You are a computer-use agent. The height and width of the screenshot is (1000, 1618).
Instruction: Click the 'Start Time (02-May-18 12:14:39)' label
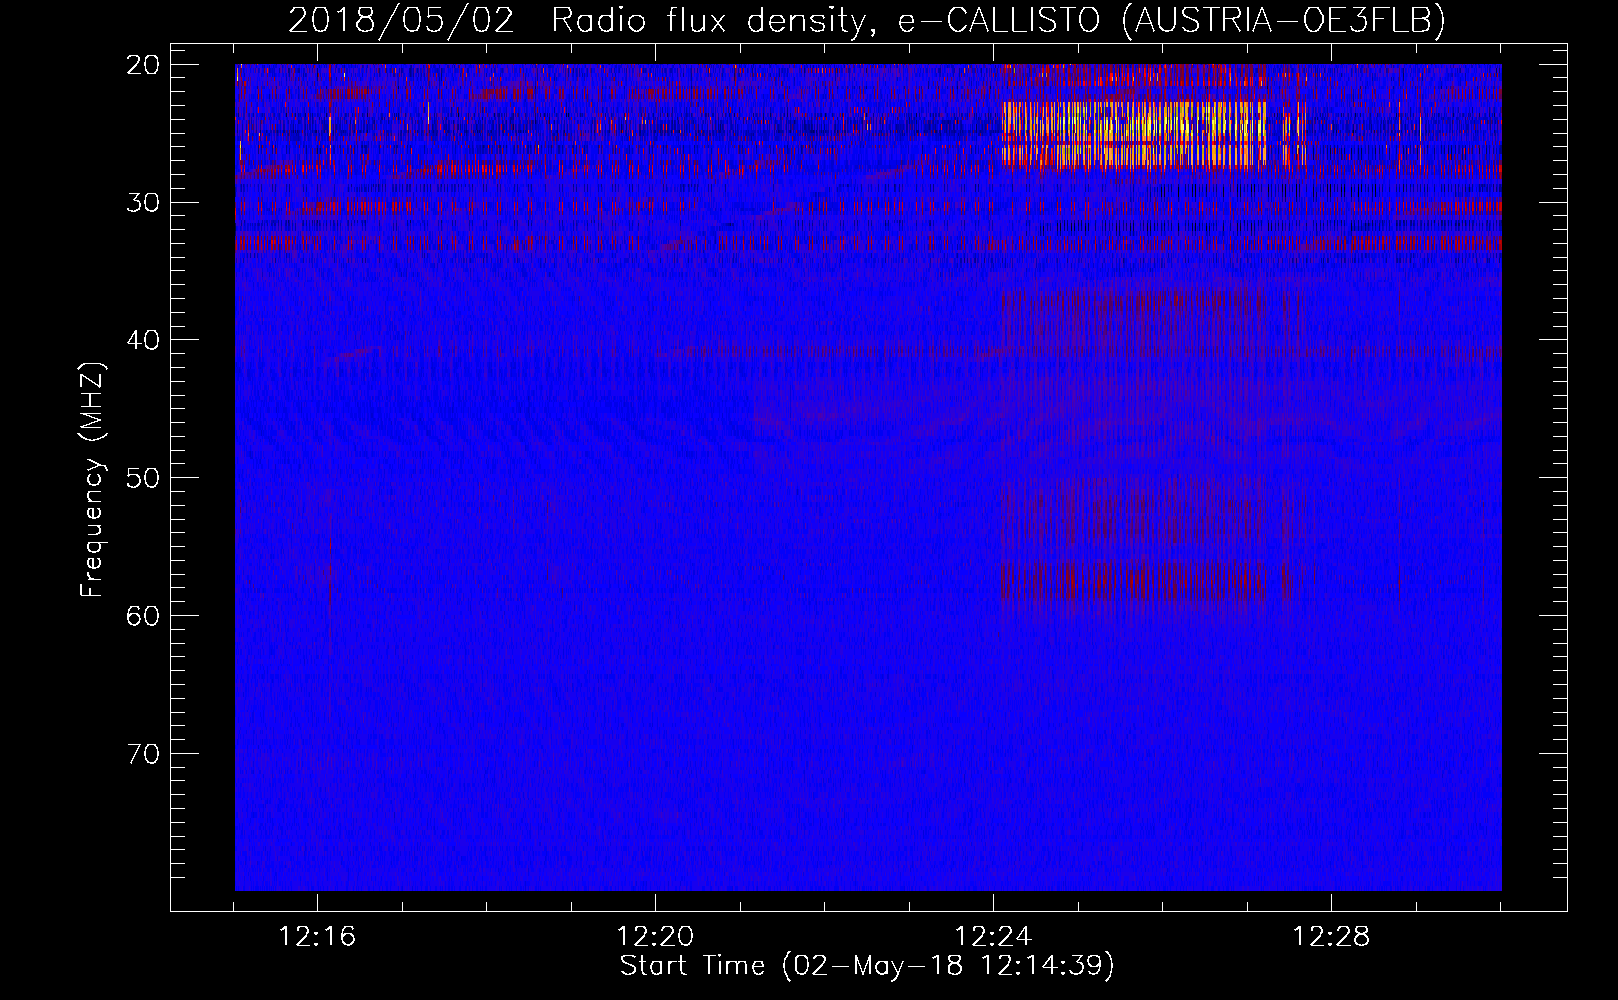pyautogui.click(x=867, y=966)
